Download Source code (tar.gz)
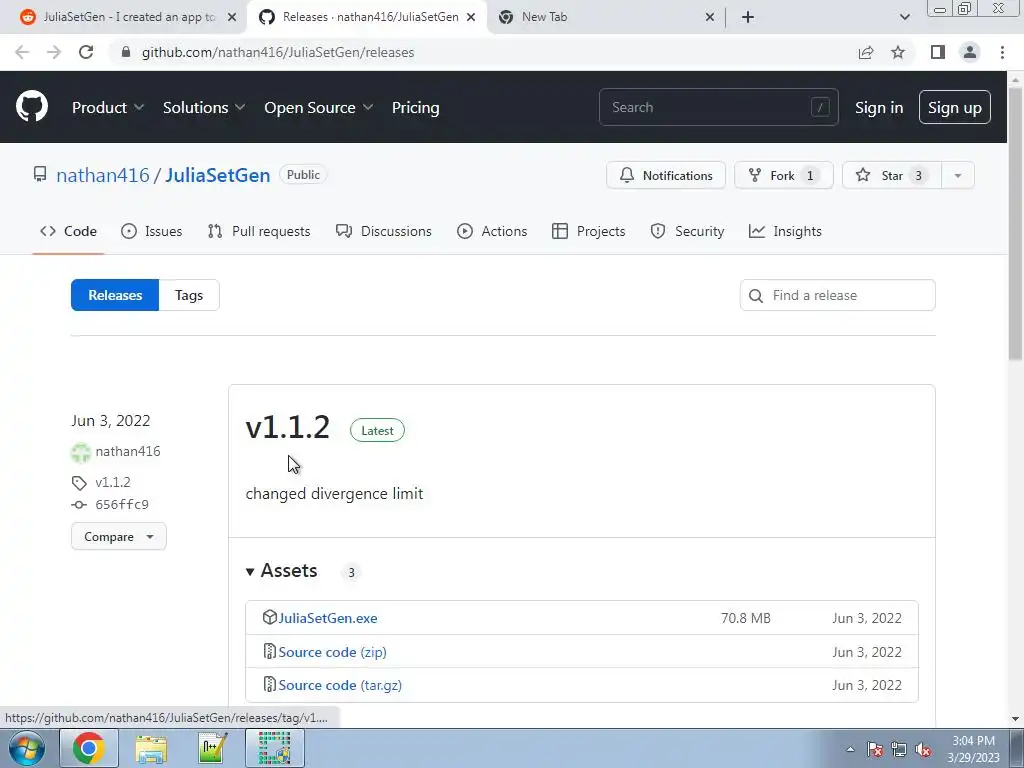The height and width of the screenshot is (768, 1024). point(340,685)
